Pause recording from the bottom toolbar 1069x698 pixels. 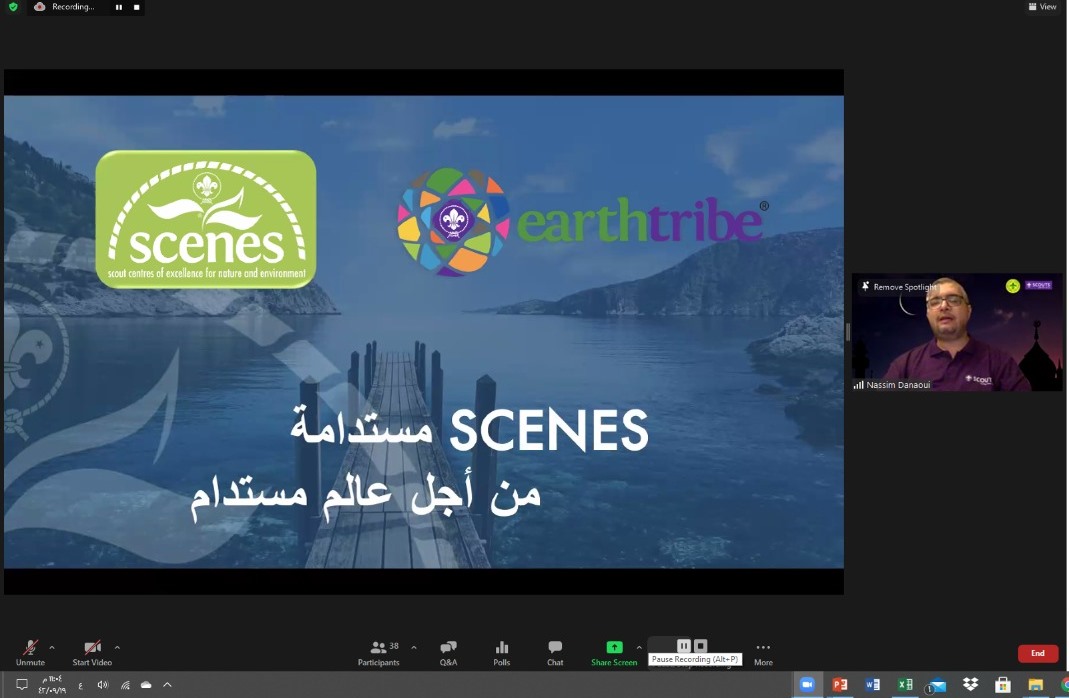tap(684, 646)
